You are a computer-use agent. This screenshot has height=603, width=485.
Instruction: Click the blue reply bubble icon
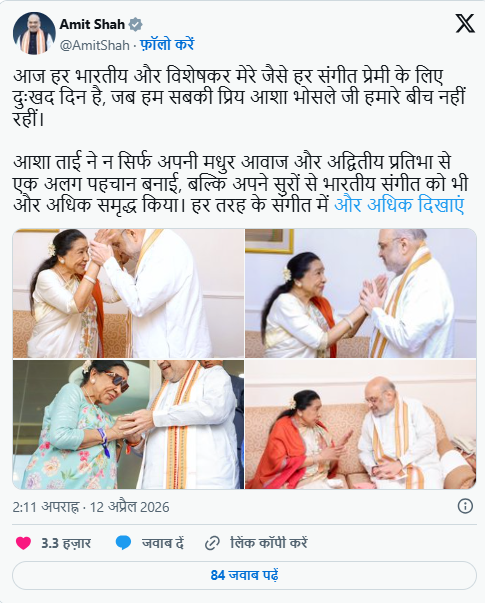[123, 543]
